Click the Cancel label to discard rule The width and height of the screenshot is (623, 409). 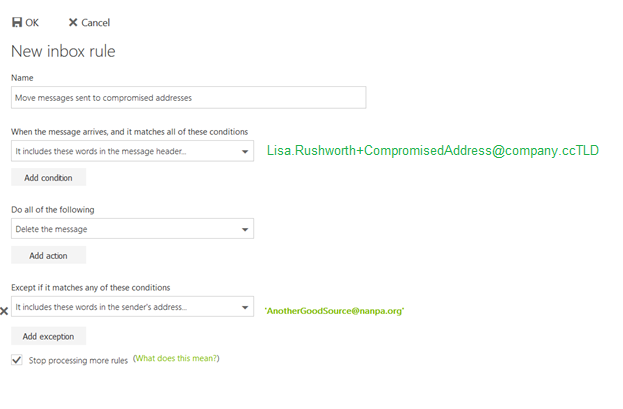coord(95,23)
